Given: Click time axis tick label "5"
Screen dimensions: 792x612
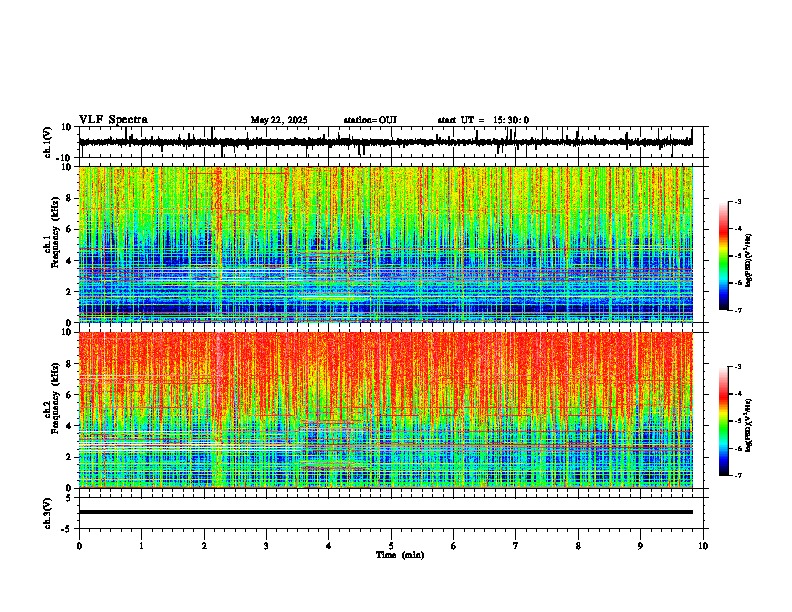Looking at the screenshot, I should (x=391, y=546).
